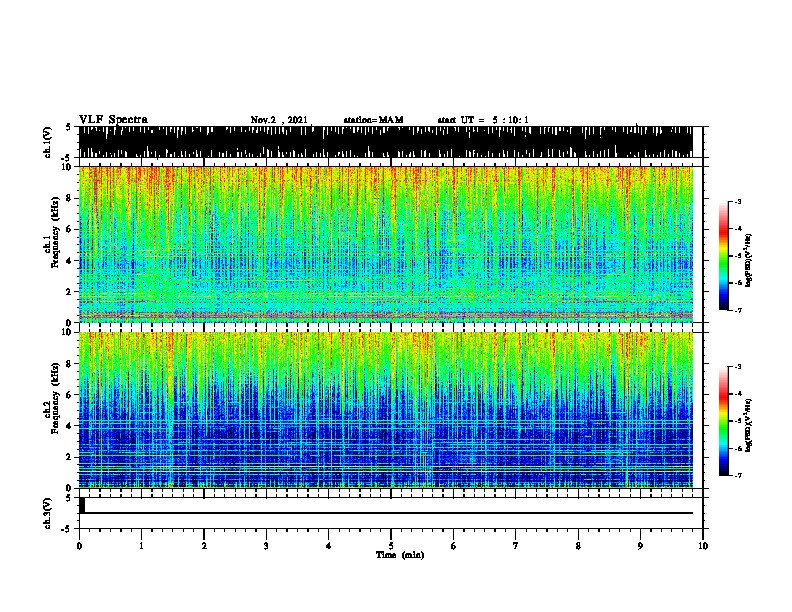Click the 'Nov.2 , 2021' date text
The height and width of the screenshot is (612, 792).
pos(279,120)
